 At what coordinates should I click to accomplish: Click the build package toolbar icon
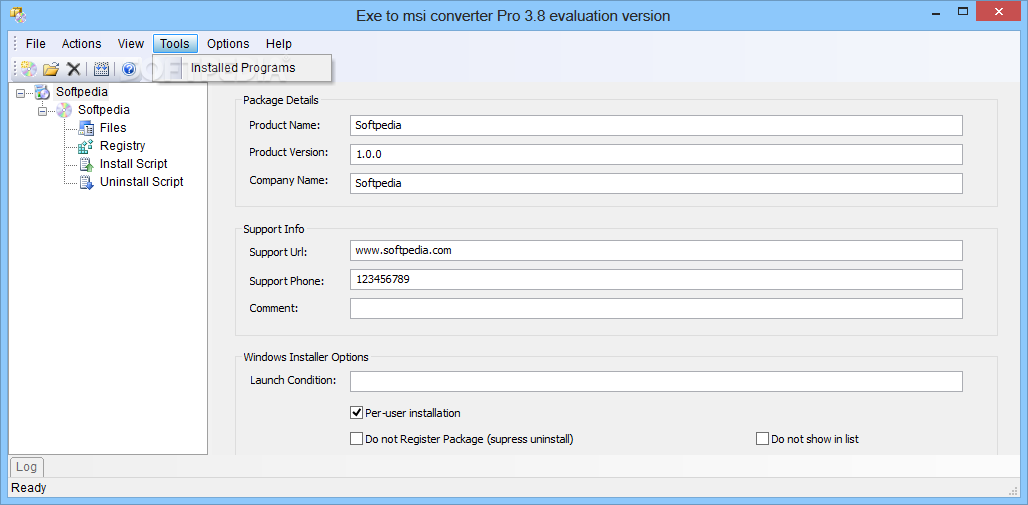pyautogui.click(x=101, y=68)
